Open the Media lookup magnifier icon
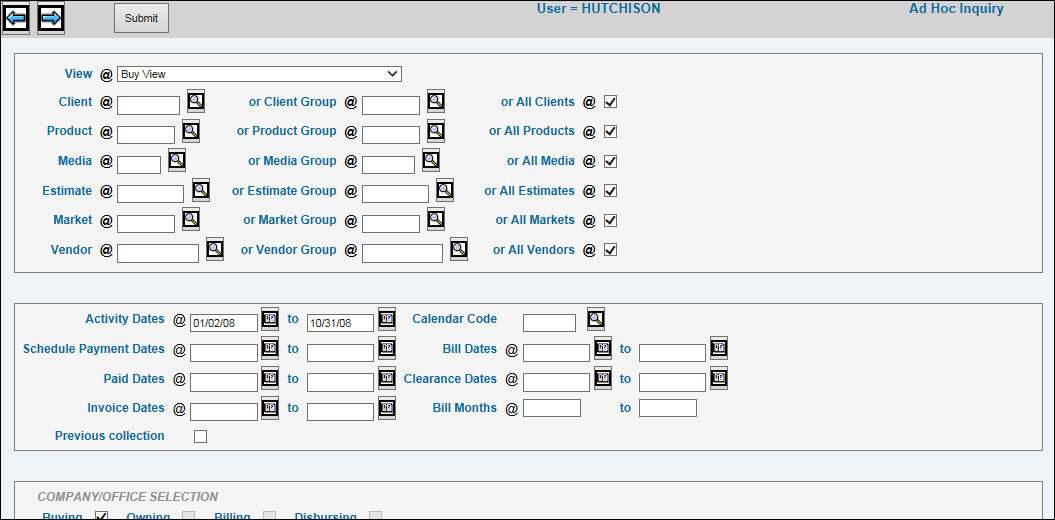 point(177,160)
